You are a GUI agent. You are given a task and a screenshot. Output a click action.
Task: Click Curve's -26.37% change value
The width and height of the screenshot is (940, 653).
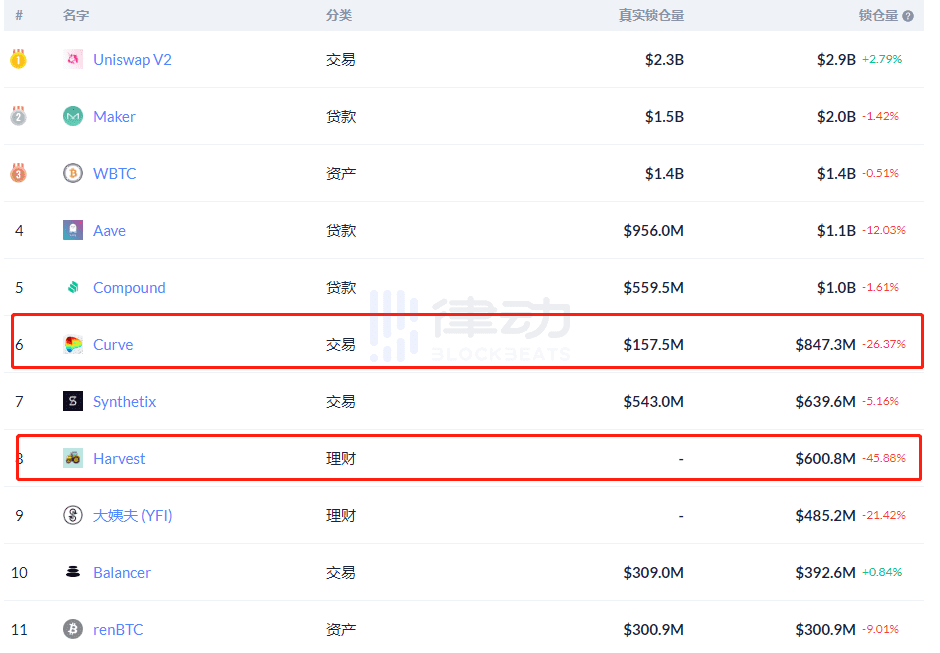pyautogui.click(x=883, y=344)
